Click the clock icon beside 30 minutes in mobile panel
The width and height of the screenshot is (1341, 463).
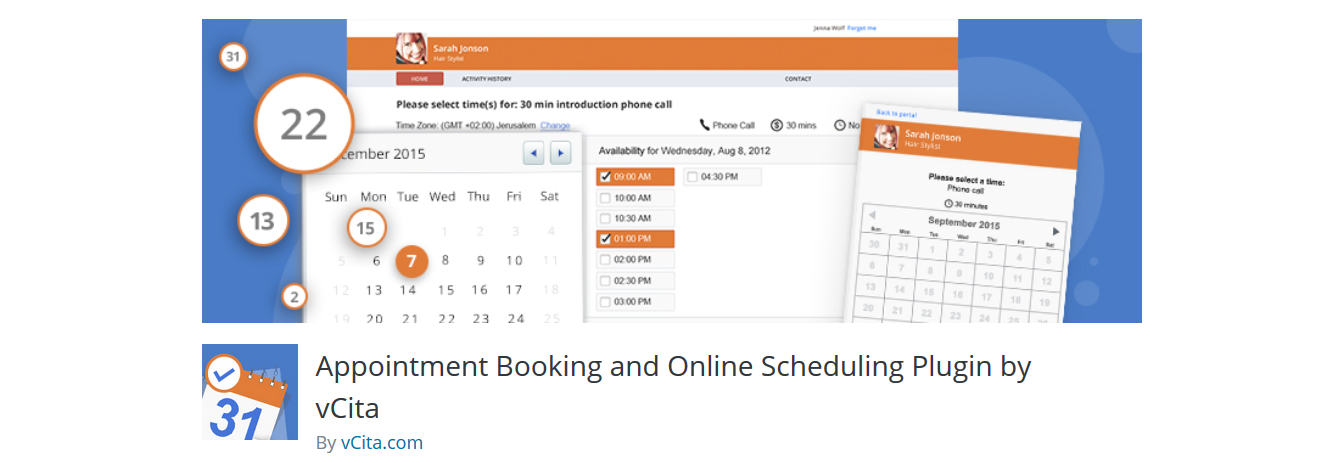click(948, 202)
